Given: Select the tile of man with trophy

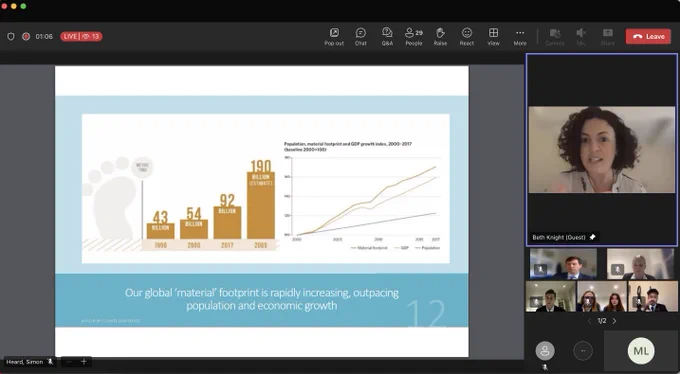Looking at the screenshot, I should click(x=653, y=296).
